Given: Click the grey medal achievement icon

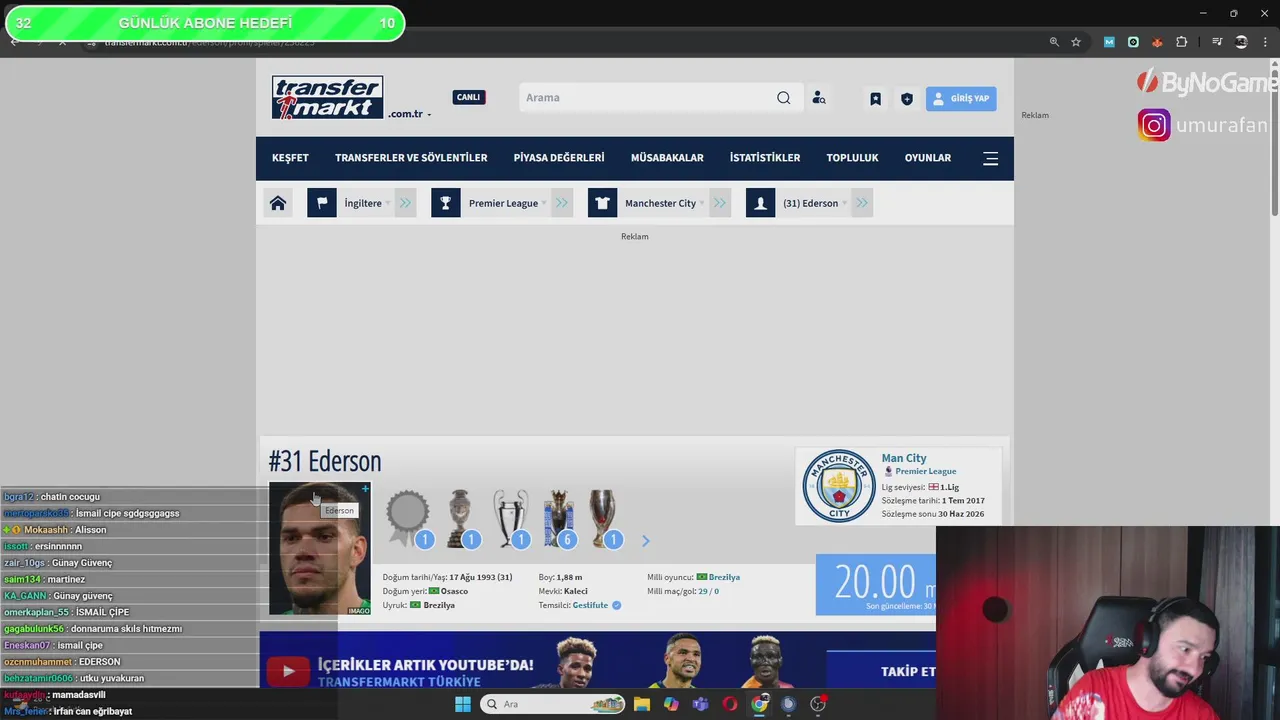Looking at the screenshot, I should (408, 517).
